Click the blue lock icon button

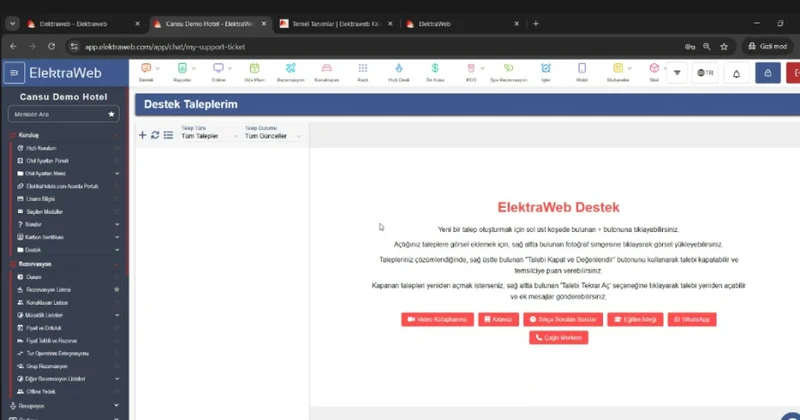click(767, 73)
